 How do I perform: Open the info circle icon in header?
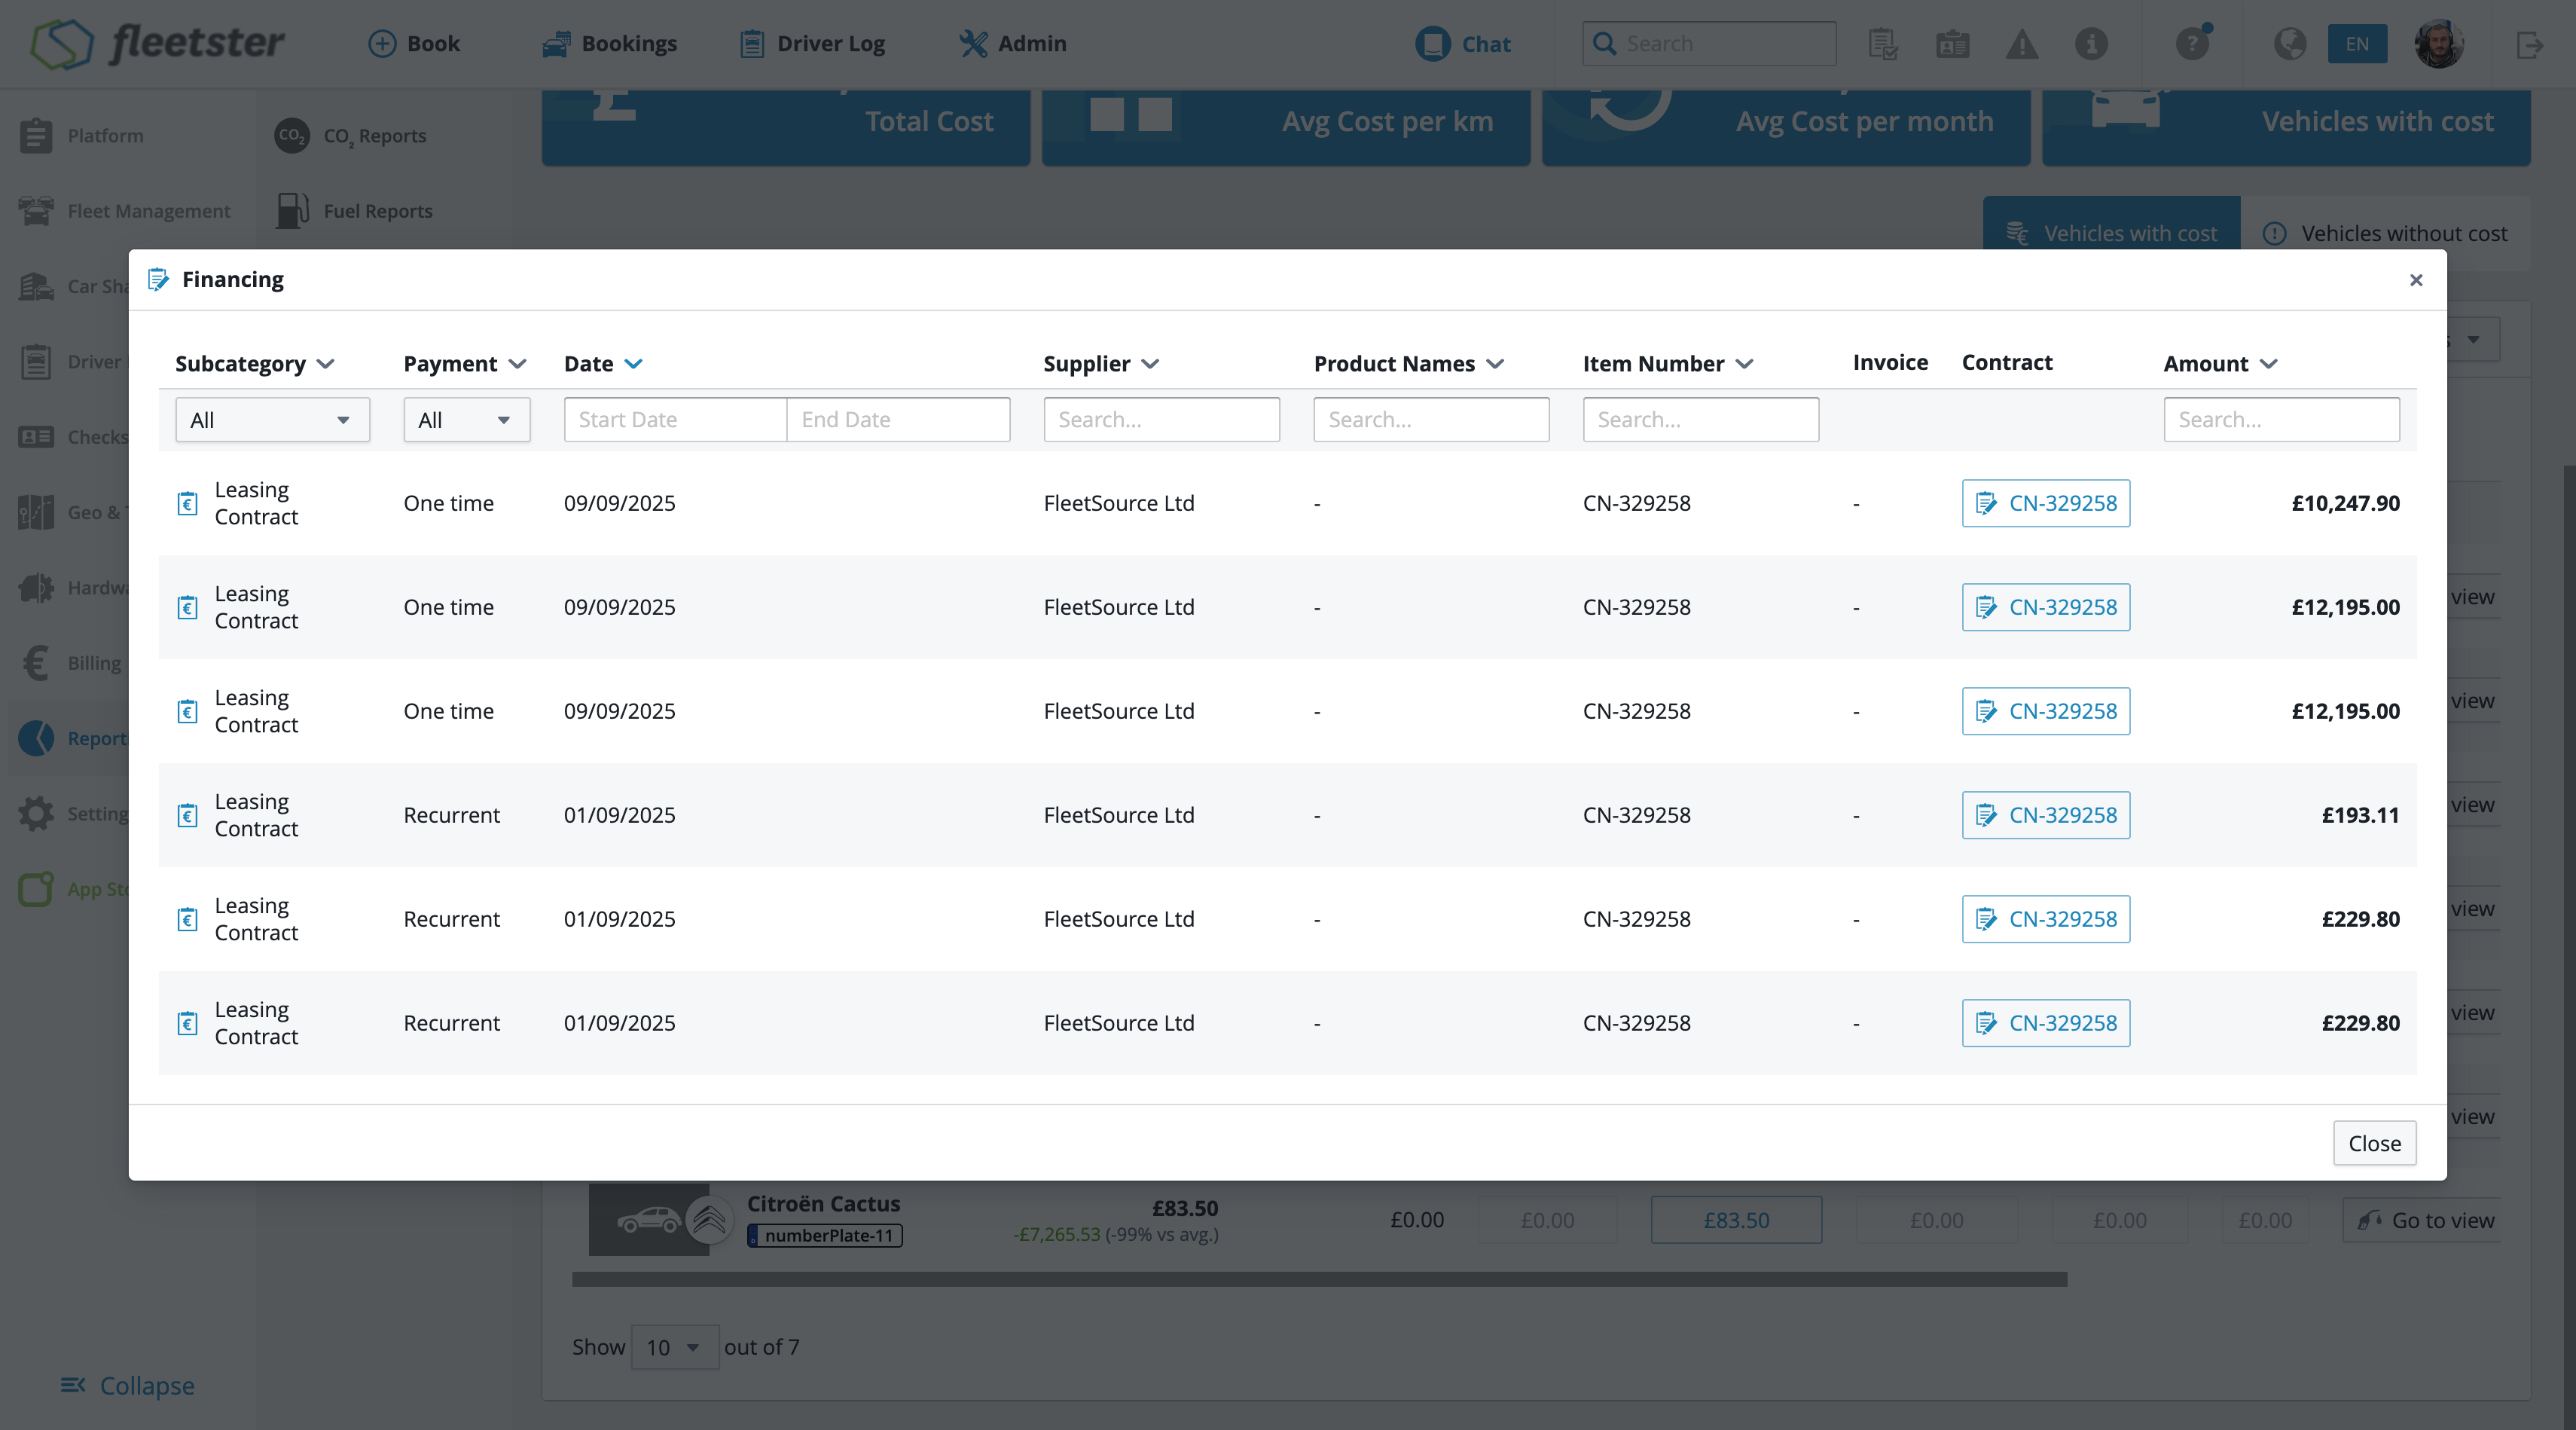click(2091, 44)
